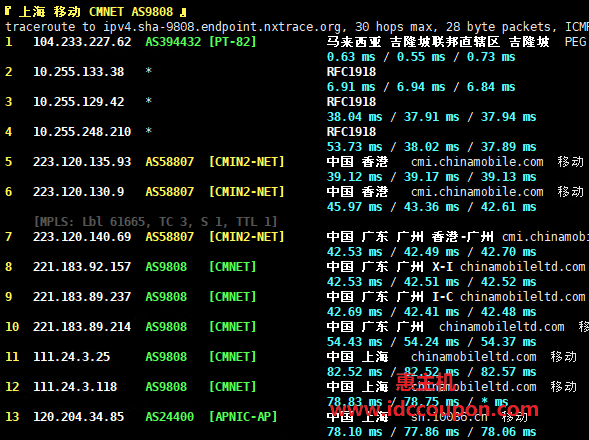Click the [CMNET] tag on hop 9
Image resolution: width=589 pixels, height=440 pixels.
point(233,297)
